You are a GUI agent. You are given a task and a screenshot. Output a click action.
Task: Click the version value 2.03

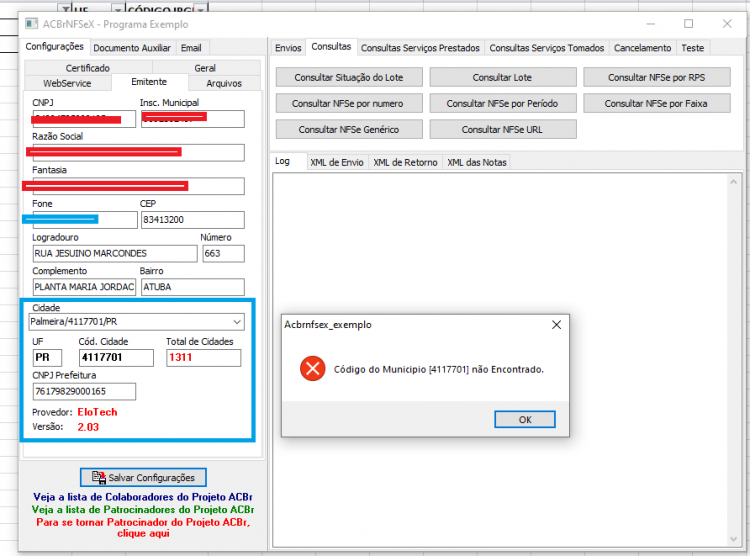tap(88, 427)
